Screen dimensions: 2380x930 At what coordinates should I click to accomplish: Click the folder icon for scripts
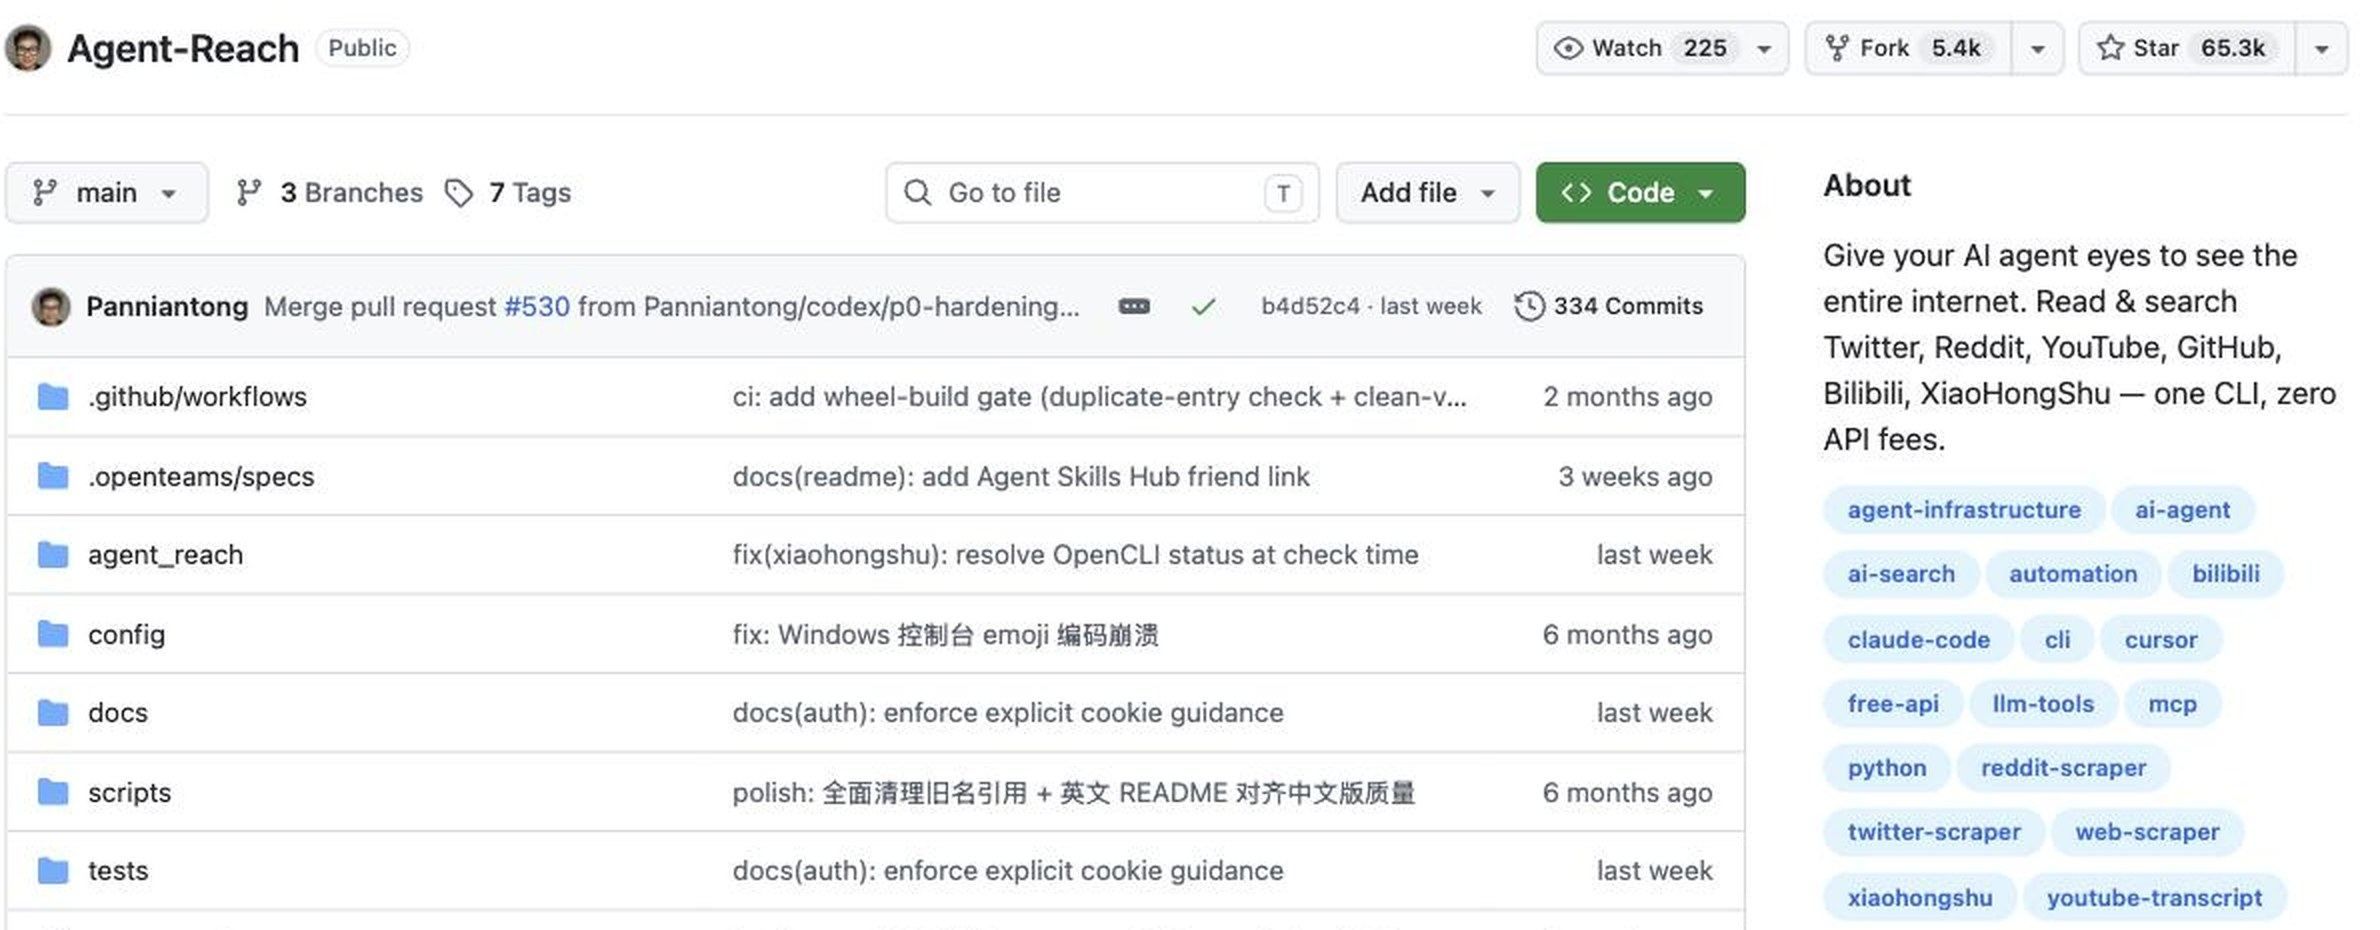click(x=53, y=792)
